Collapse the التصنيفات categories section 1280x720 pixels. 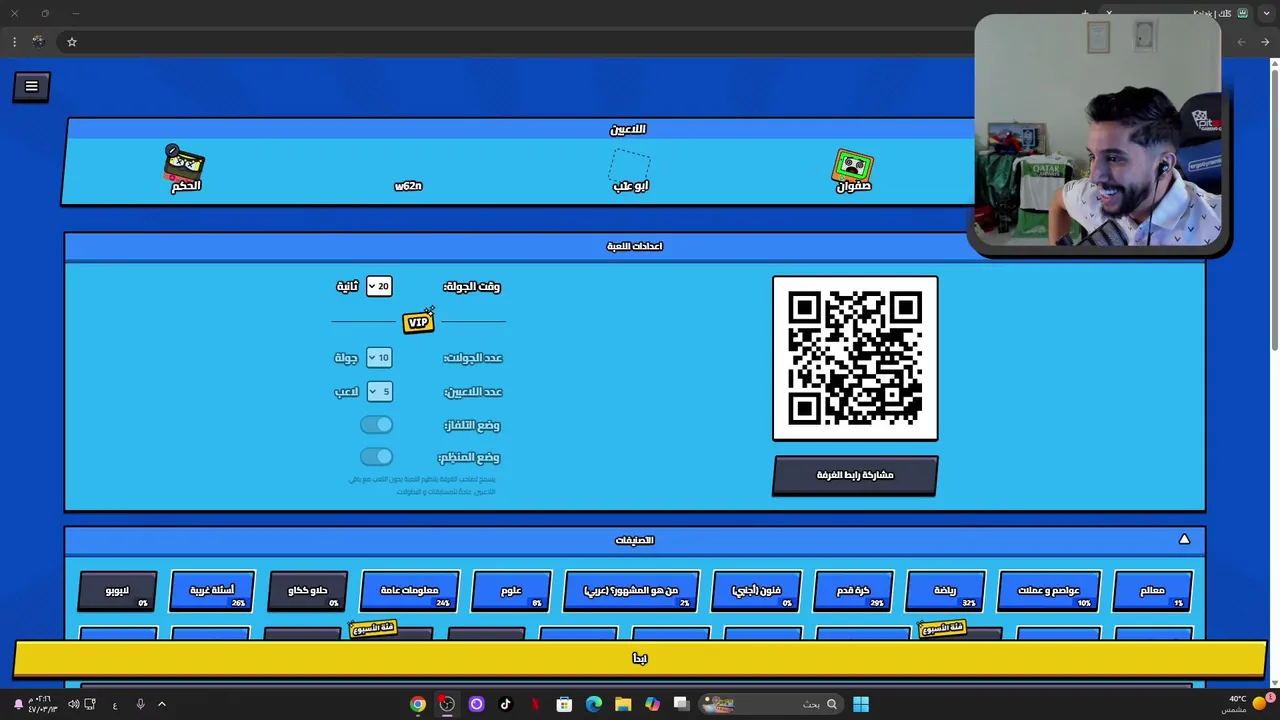(x=1184, y=540)
